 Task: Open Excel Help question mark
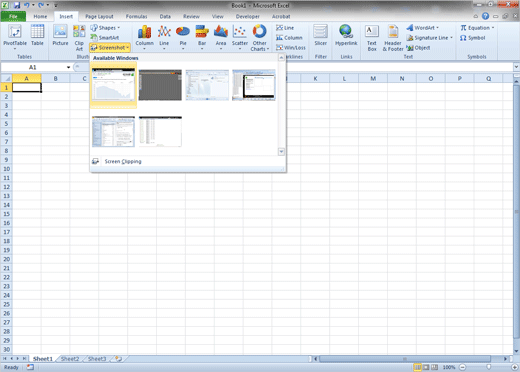click(x=485, y=16)
